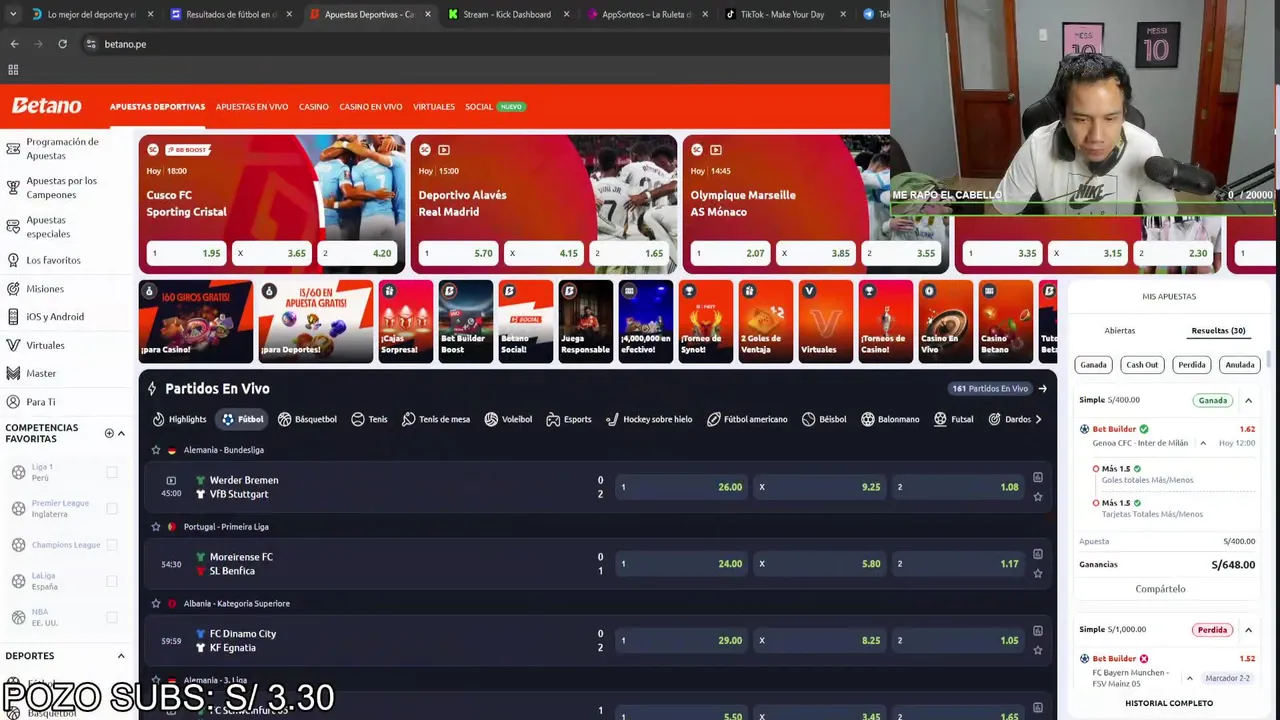The image size is (1280, 720).
Task: Open stats icon for Werder Bremen match
Action: [x=1038, y=478]
